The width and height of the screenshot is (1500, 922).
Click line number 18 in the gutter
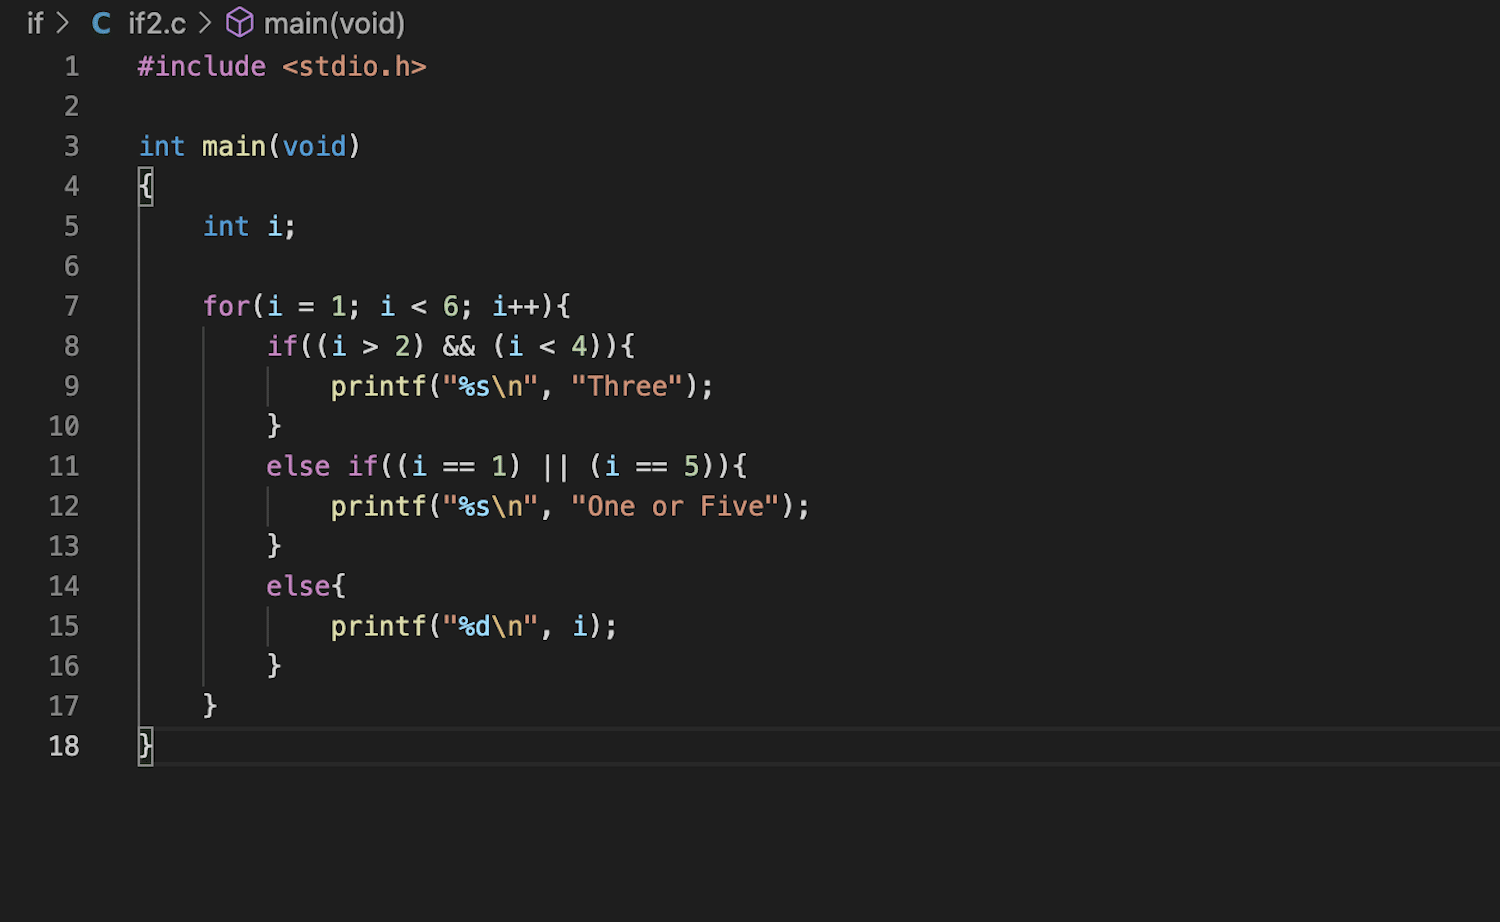[x=64, y=746]
